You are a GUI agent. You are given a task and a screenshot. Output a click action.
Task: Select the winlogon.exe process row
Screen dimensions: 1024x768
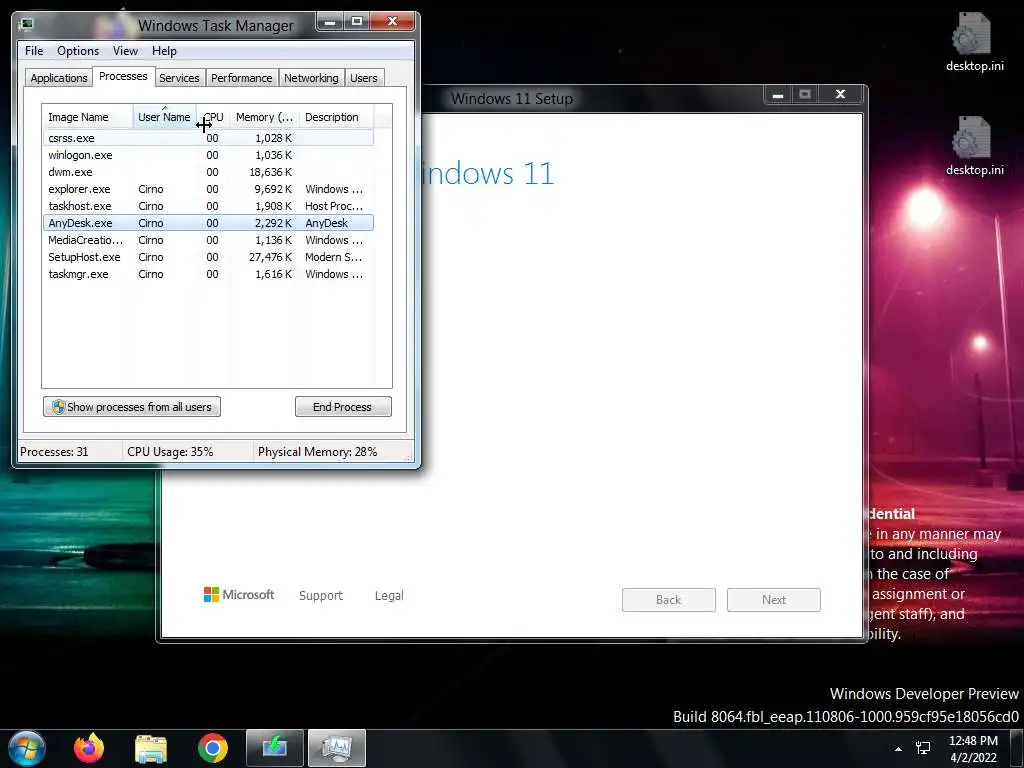click(208, 155)
